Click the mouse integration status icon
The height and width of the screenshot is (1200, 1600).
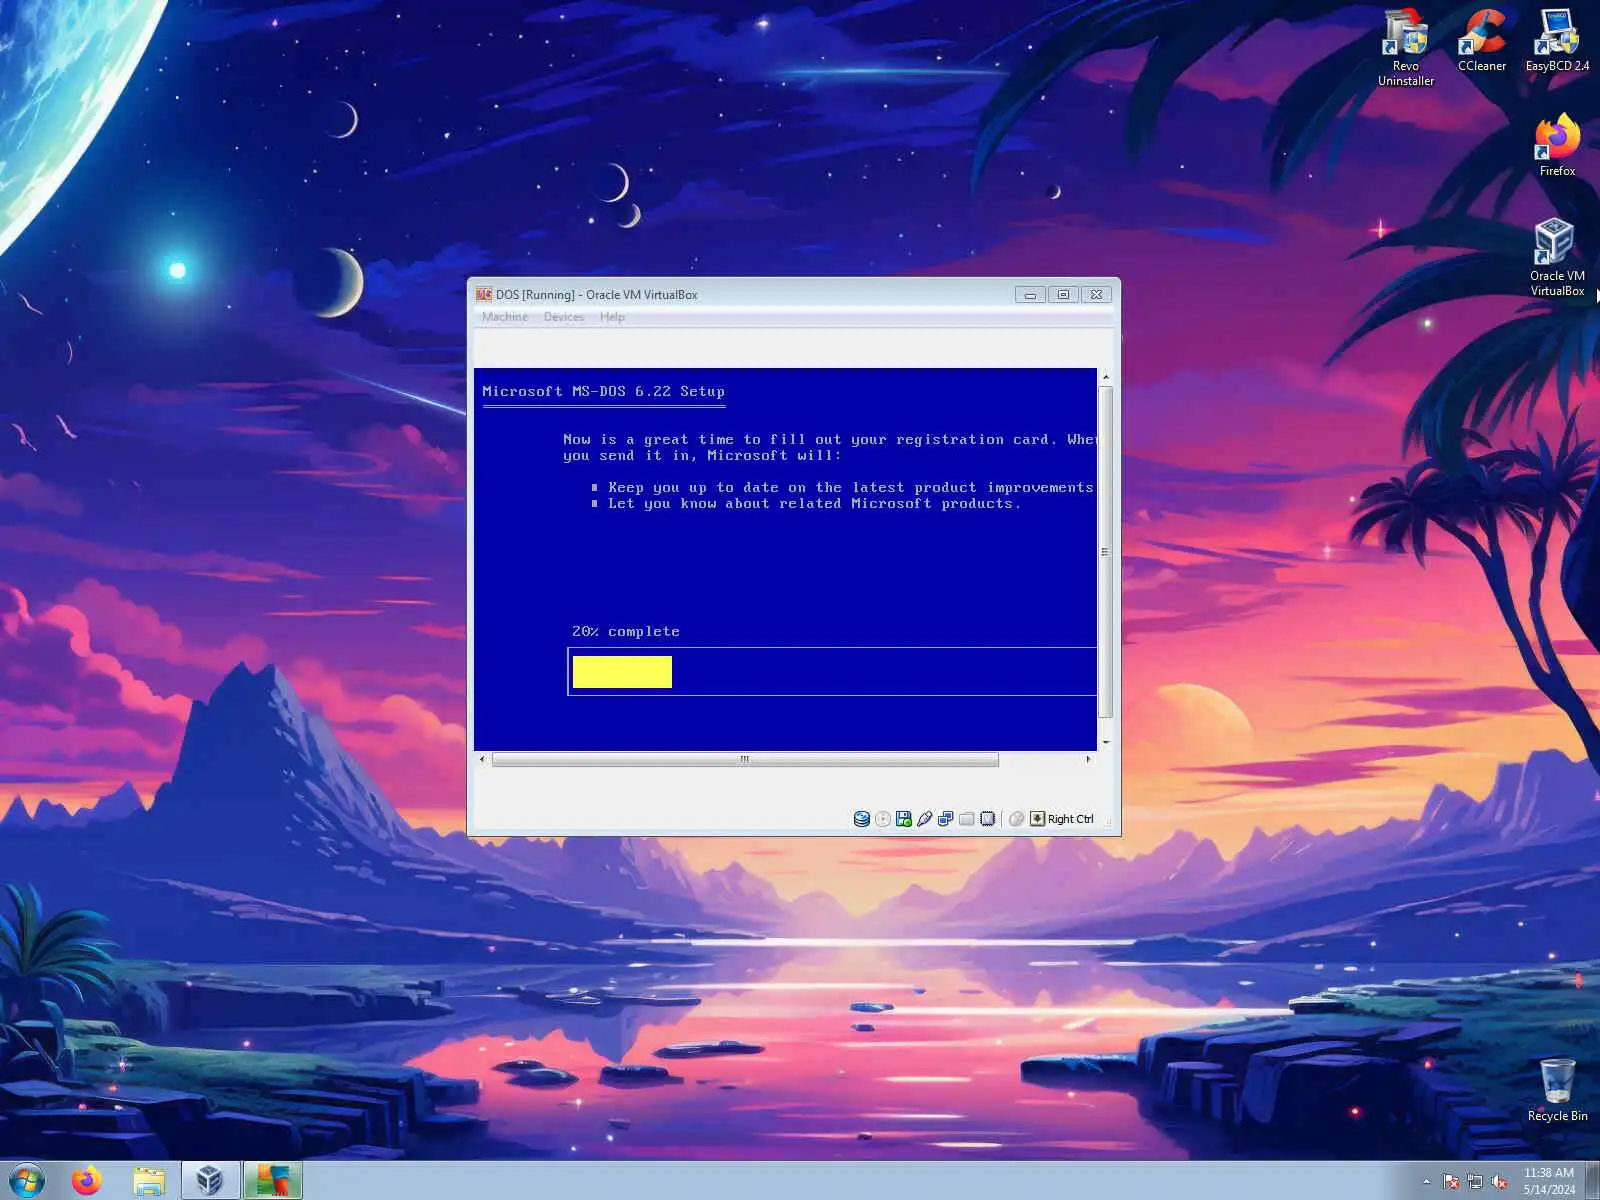pyautogui.click(x=1017, y=819)
